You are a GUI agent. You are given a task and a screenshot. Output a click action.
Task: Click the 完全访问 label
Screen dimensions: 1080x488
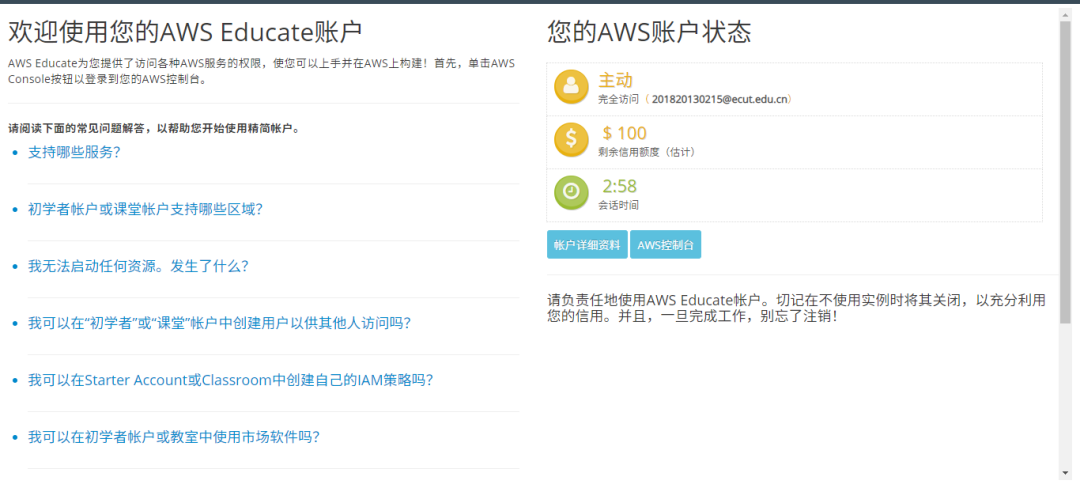619,99
